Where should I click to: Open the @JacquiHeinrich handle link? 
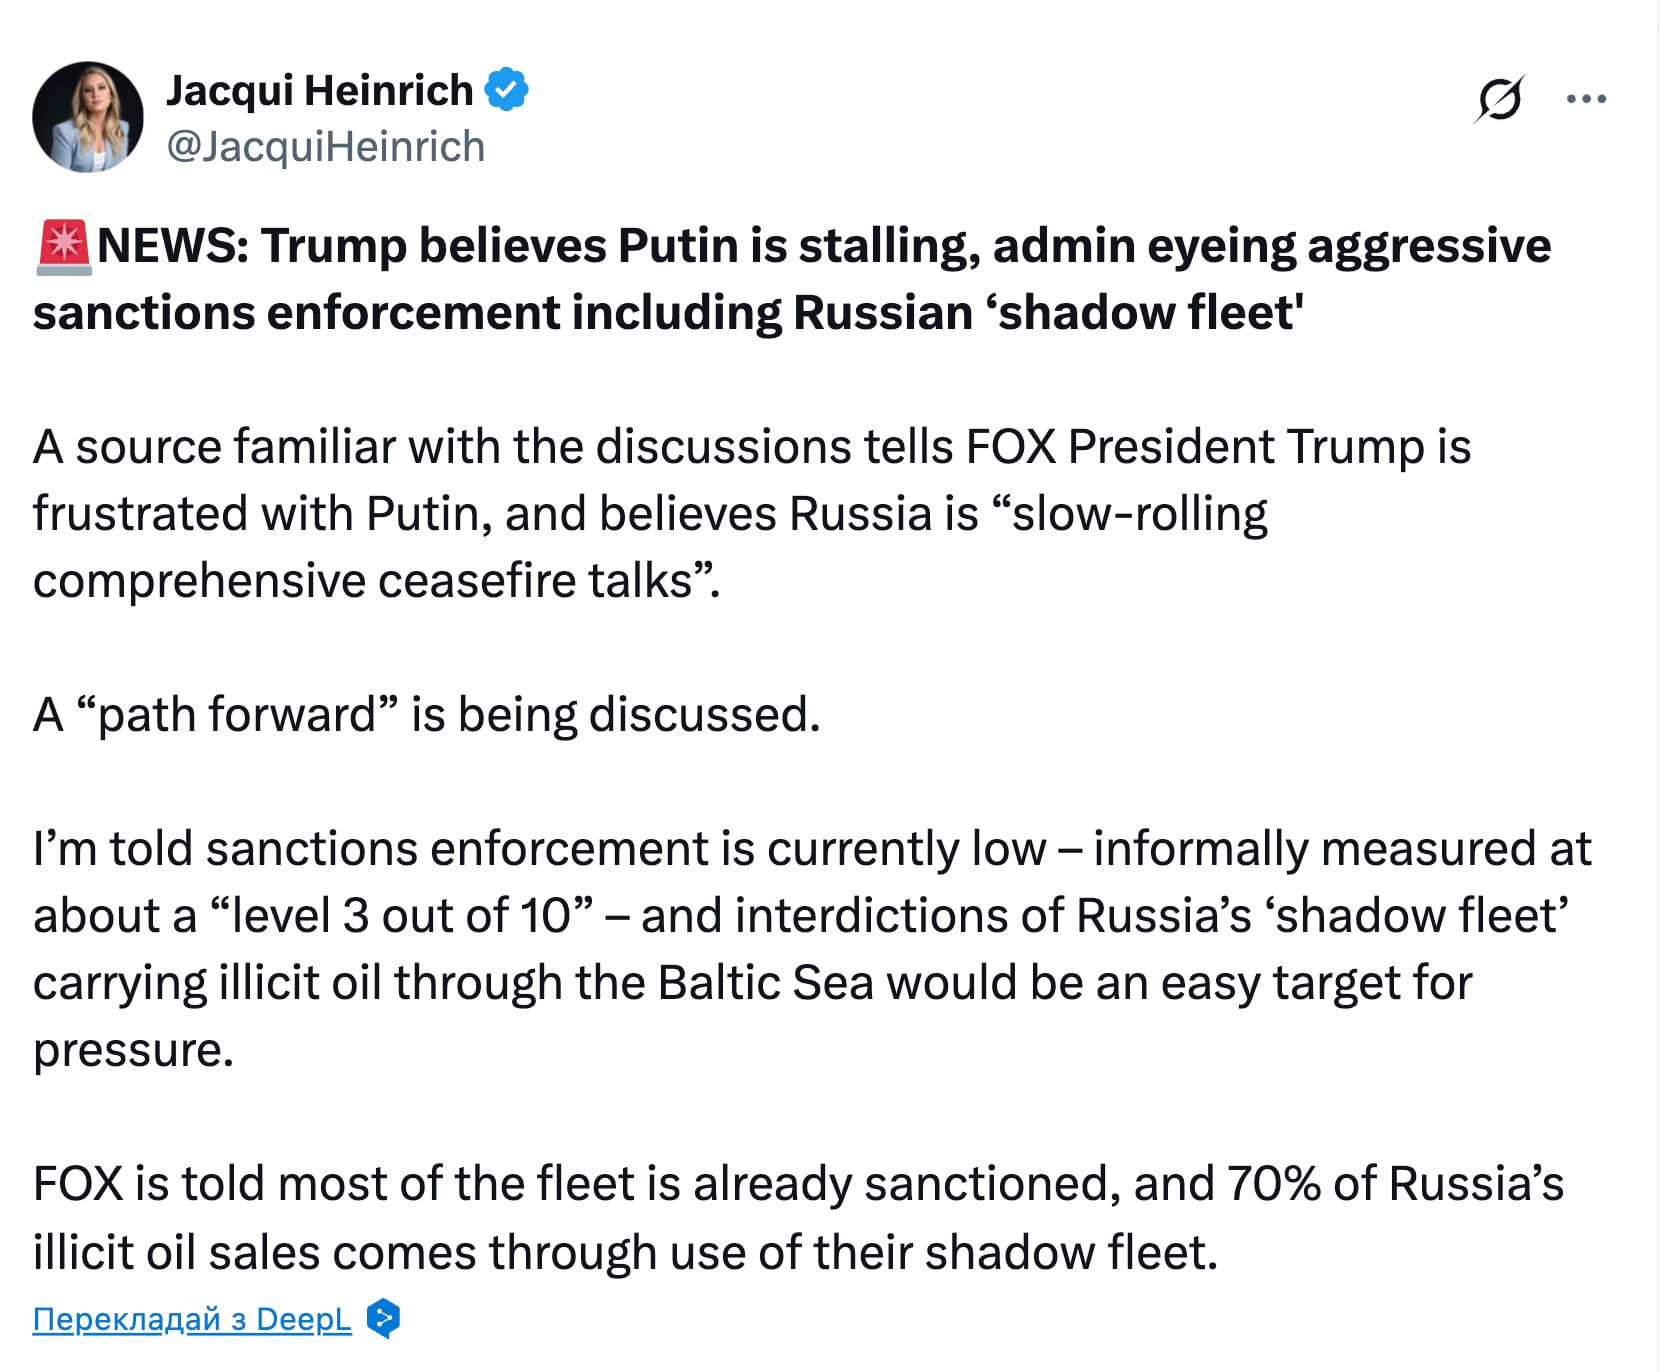325,147
